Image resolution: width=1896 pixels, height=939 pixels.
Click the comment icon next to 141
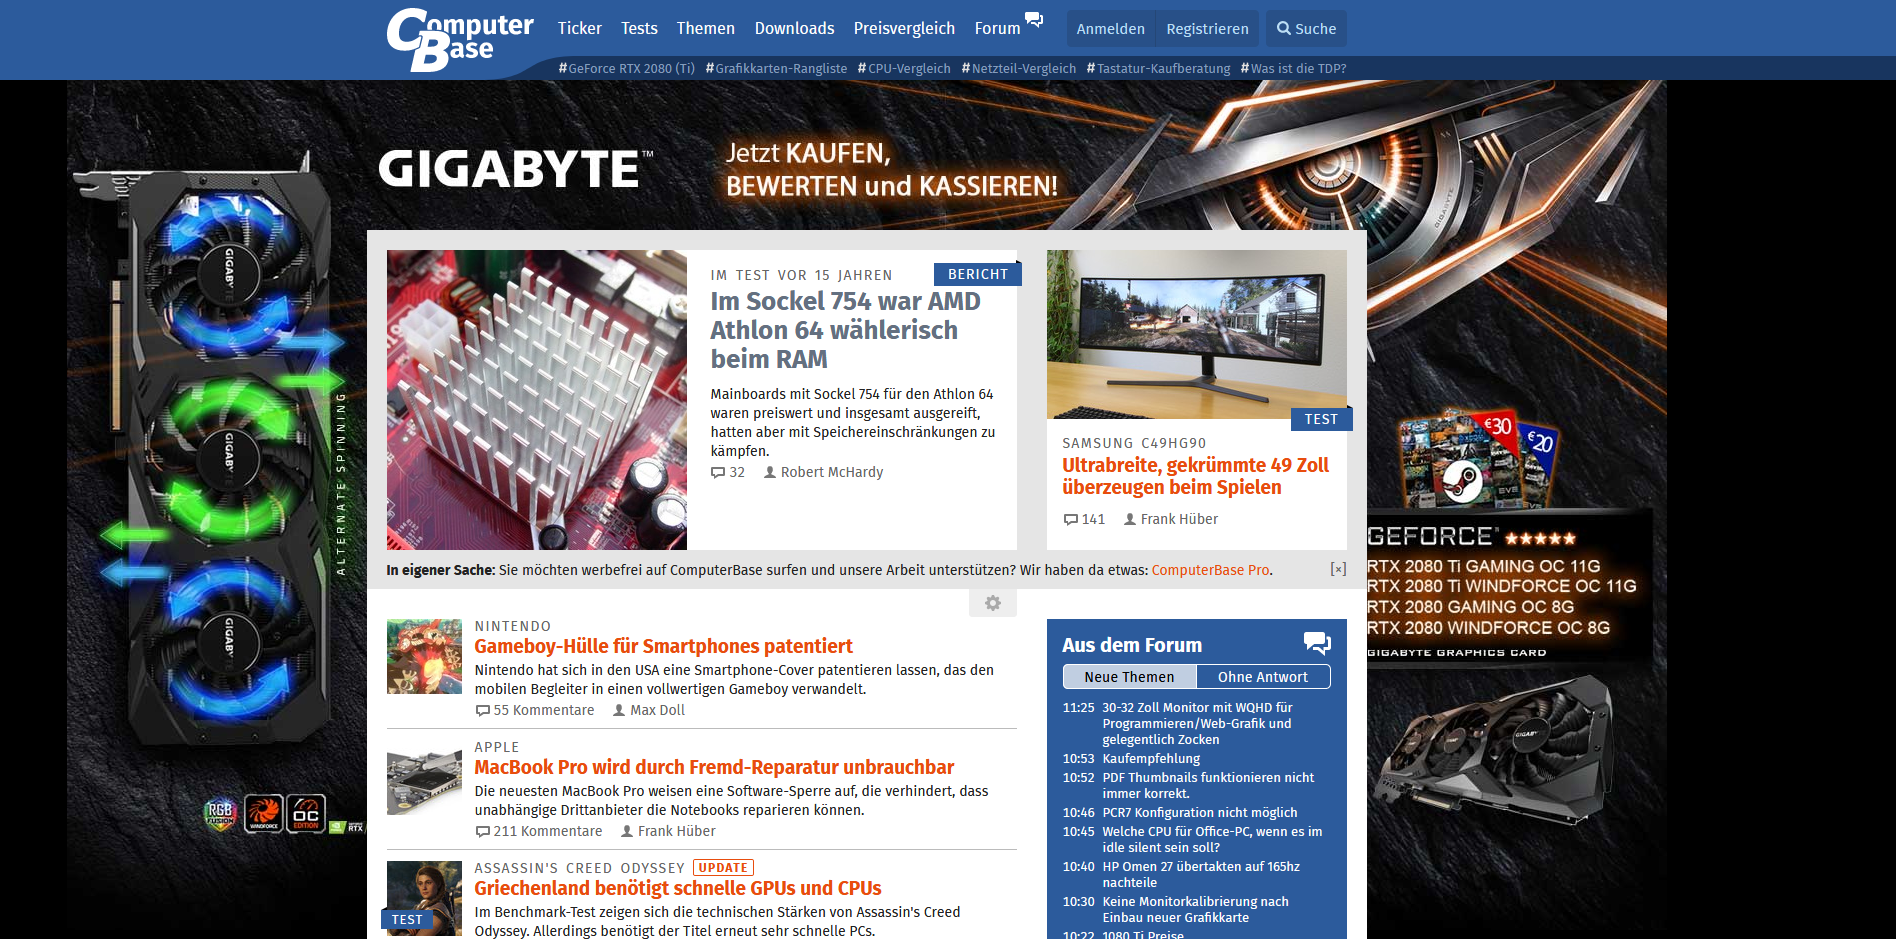coord(1069,519)
